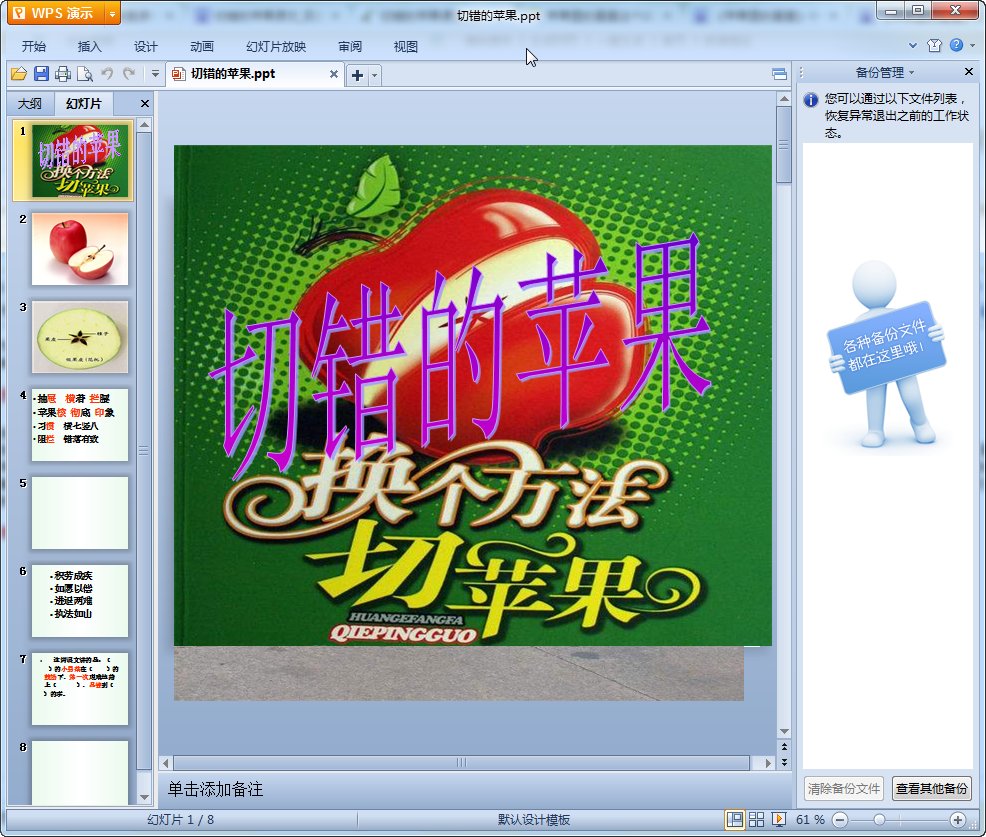
Task: Open Print Preview icon
Action: click(85, 74)
